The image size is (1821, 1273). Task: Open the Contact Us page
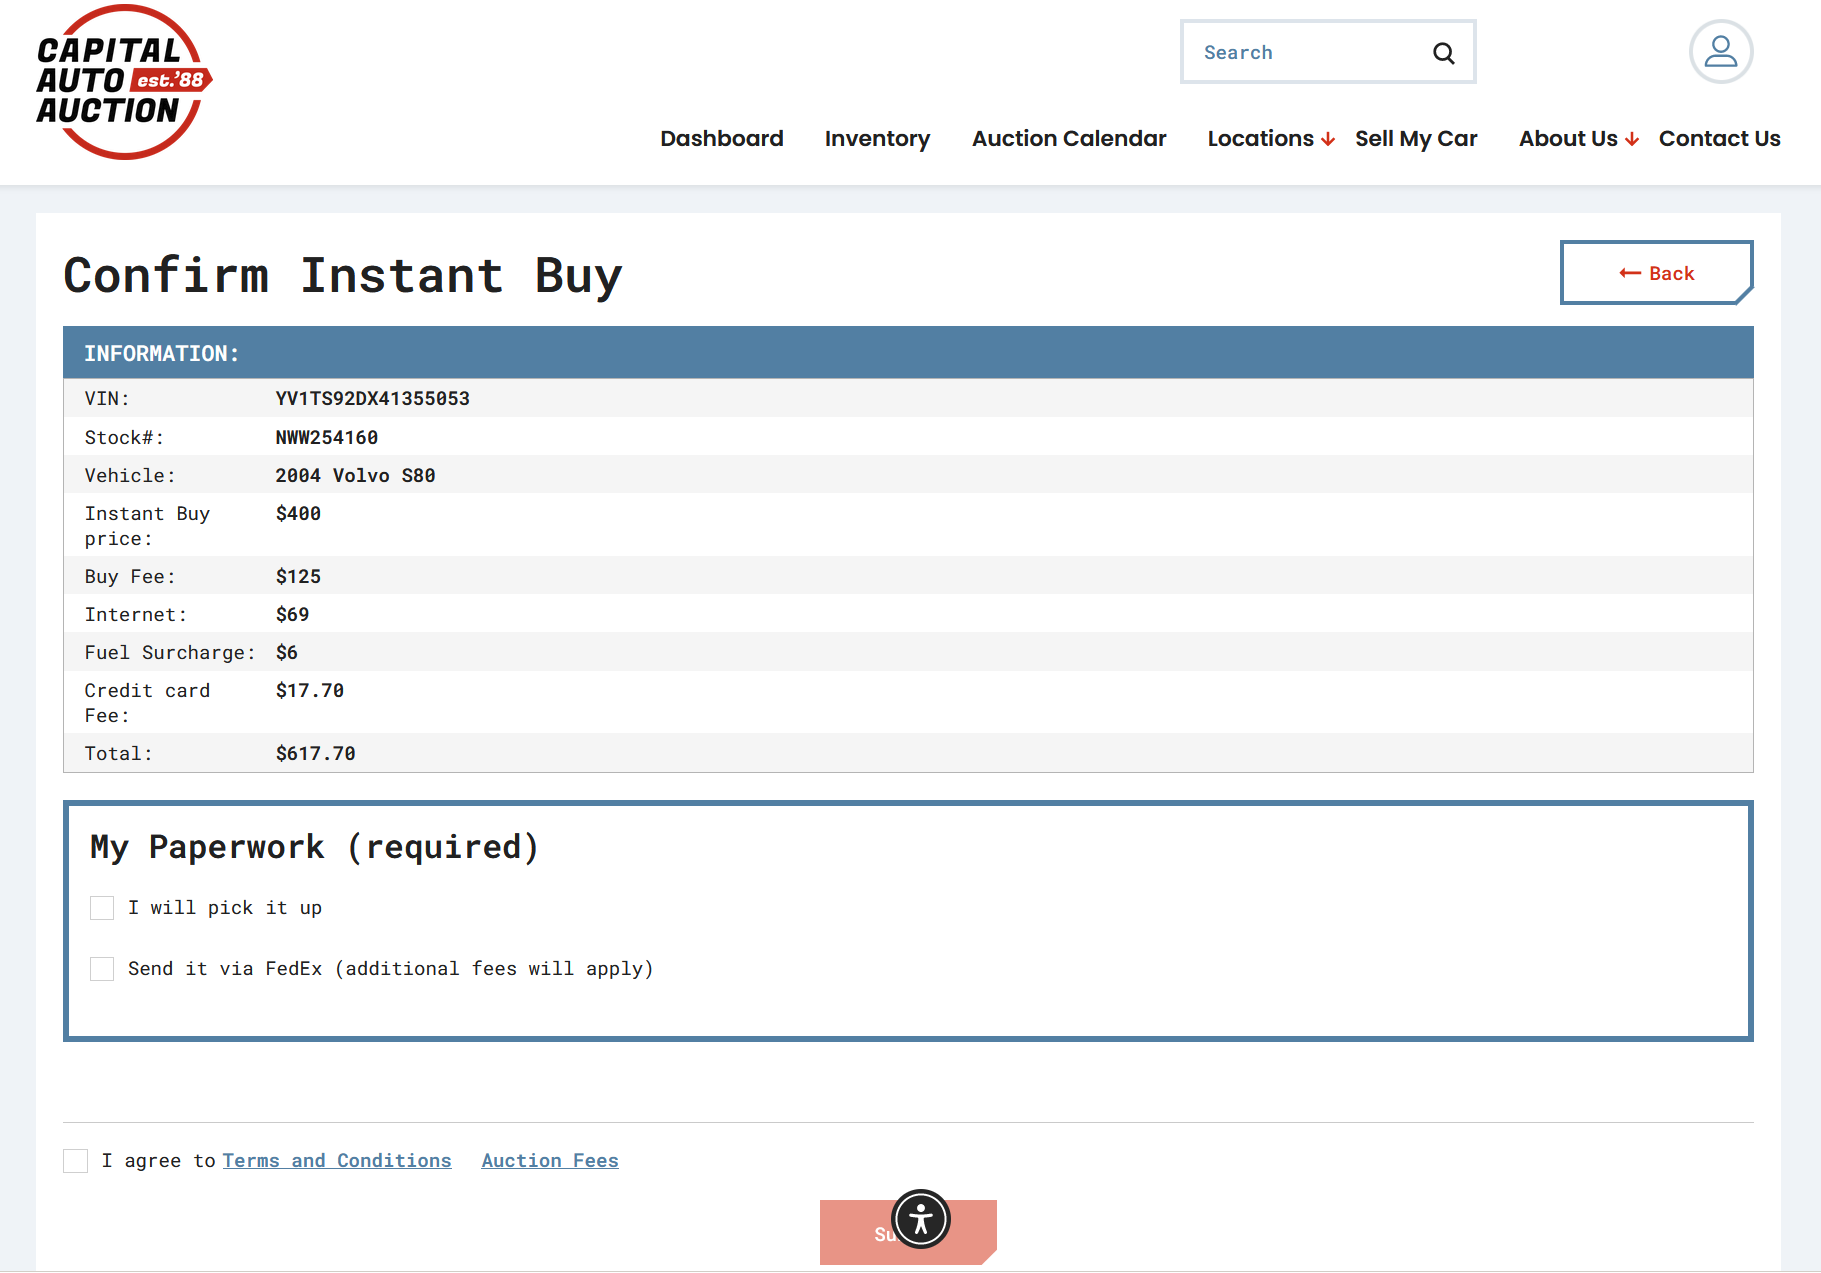click(x=1719, y=139)
